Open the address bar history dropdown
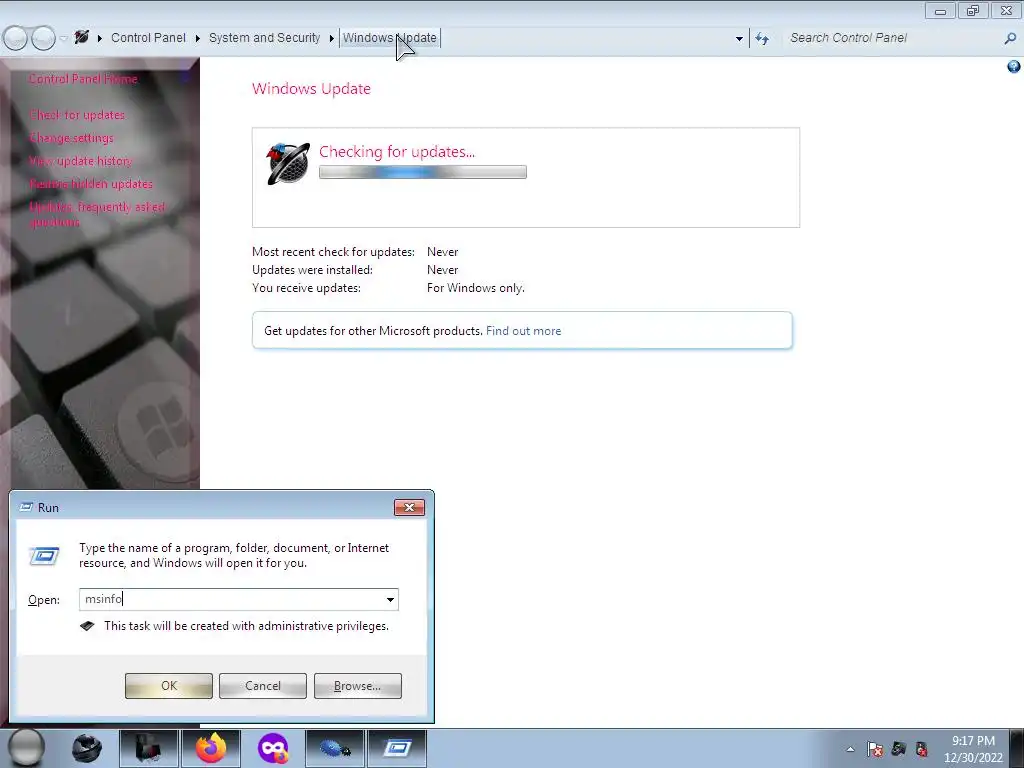This screenshot has width=1024, height=768. (x=739, y=39)
